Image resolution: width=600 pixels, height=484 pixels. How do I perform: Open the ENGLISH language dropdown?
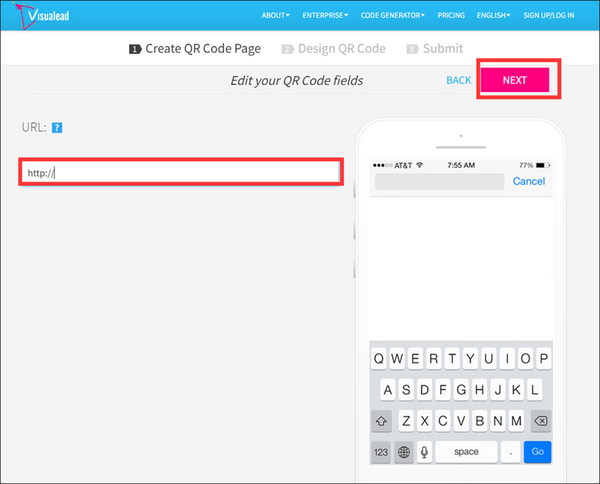pyautogui.click(x=493, y=16)
